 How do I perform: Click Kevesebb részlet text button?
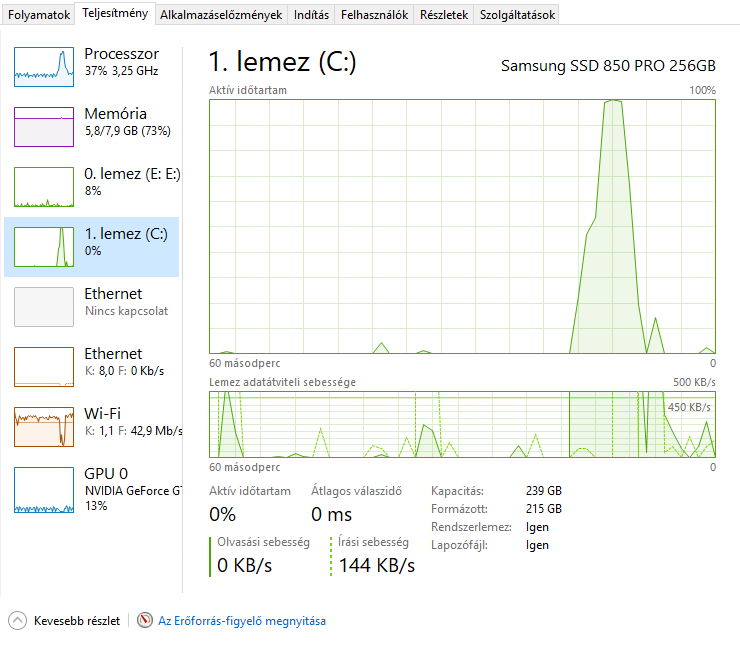click(77, 621)
